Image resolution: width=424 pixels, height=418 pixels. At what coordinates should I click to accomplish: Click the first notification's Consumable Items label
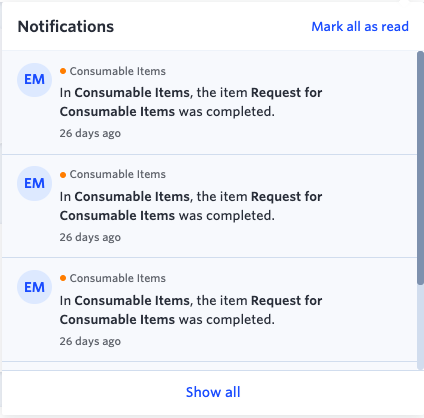(118, 71)
